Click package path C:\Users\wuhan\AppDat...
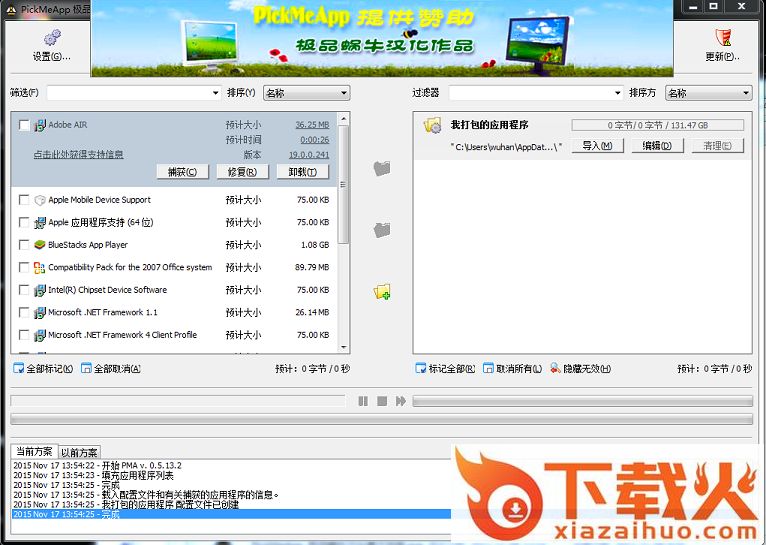 click(x=507, y=147)
